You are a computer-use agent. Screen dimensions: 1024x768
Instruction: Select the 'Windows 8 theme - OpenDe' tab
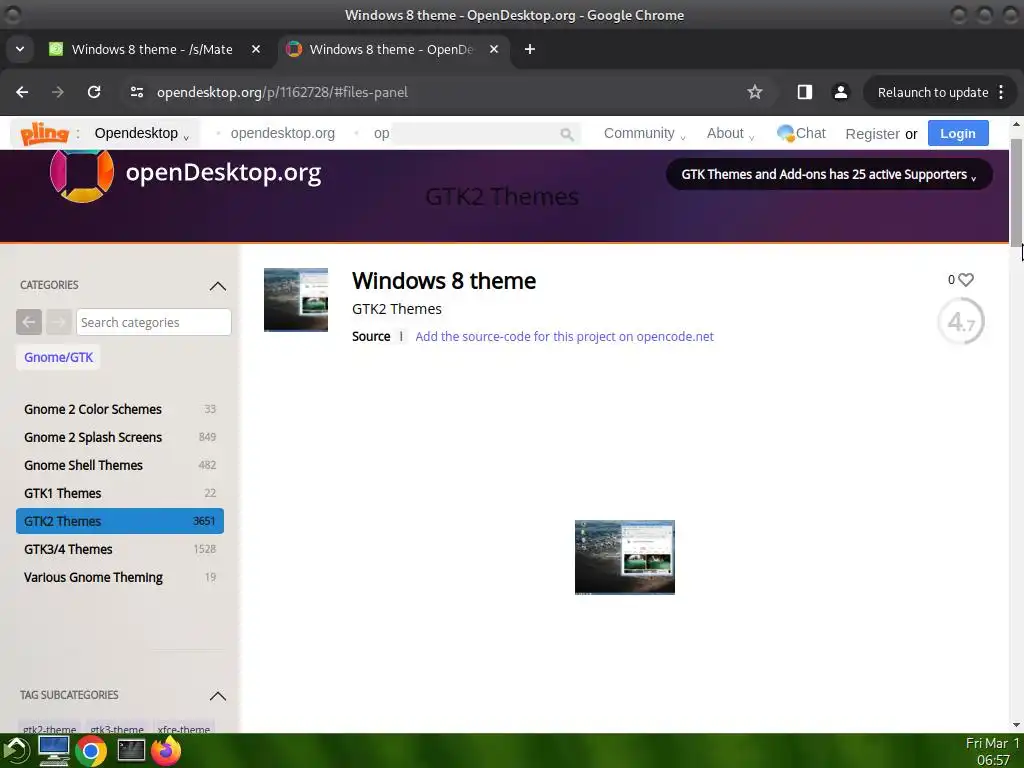(x=394, y=49)
